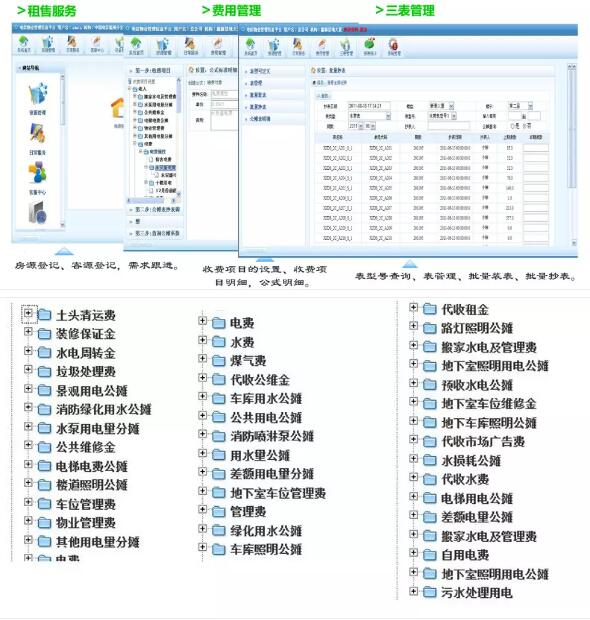Screen dimensions: 590x620
Task: Expand the 代收公维金 tree node
Action: [x=202, y=378]
